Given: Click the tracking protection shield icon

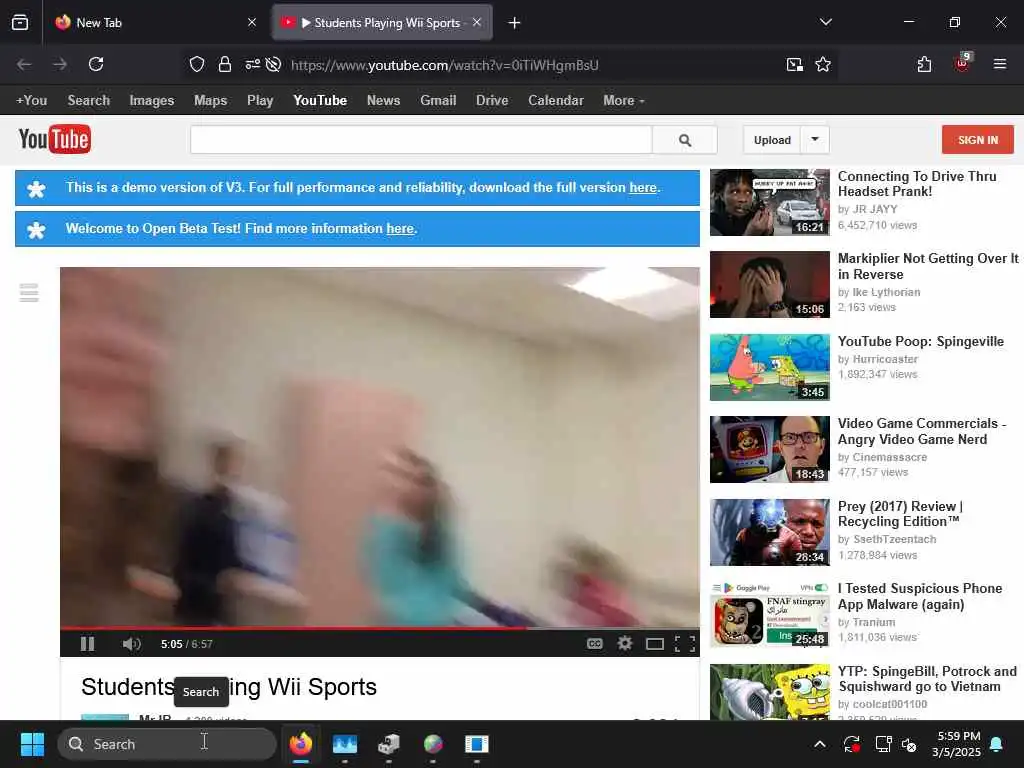Looking at the screenshot, I should click(197, 64).
